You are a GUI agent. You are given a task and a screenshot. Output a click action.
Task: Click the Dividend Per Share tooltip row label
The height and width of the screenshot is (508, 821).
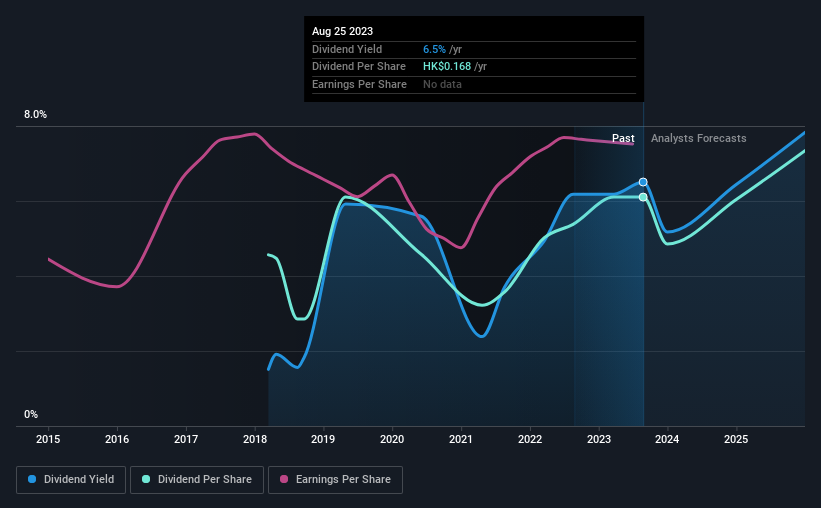click(x=359, y=67)
